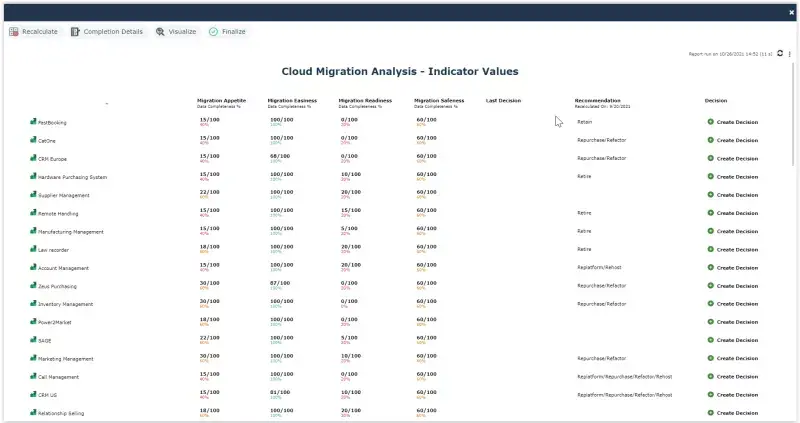Click the Marketing Management application icon
This screenshot has width=800, height=423.
coord(33,358)
